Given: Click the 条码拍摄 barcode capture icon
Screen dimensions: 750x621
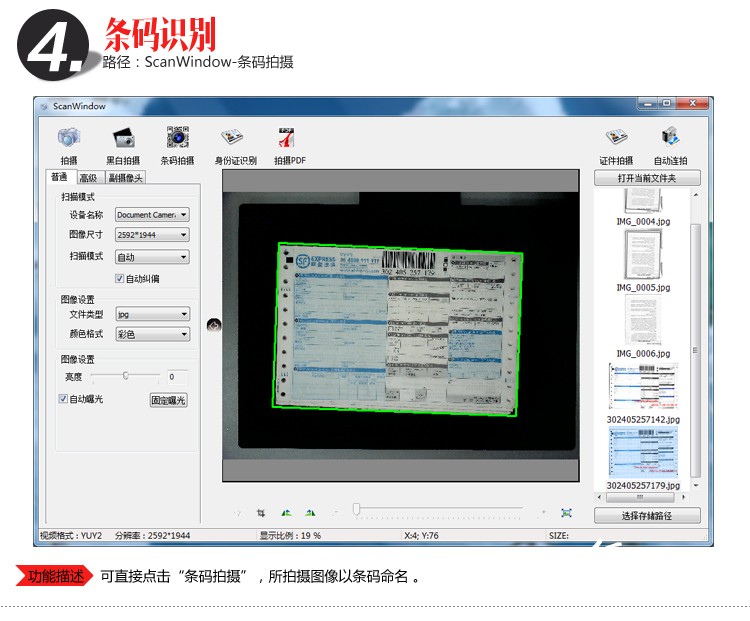Looking at the screenshot, I should coord(177,139).
